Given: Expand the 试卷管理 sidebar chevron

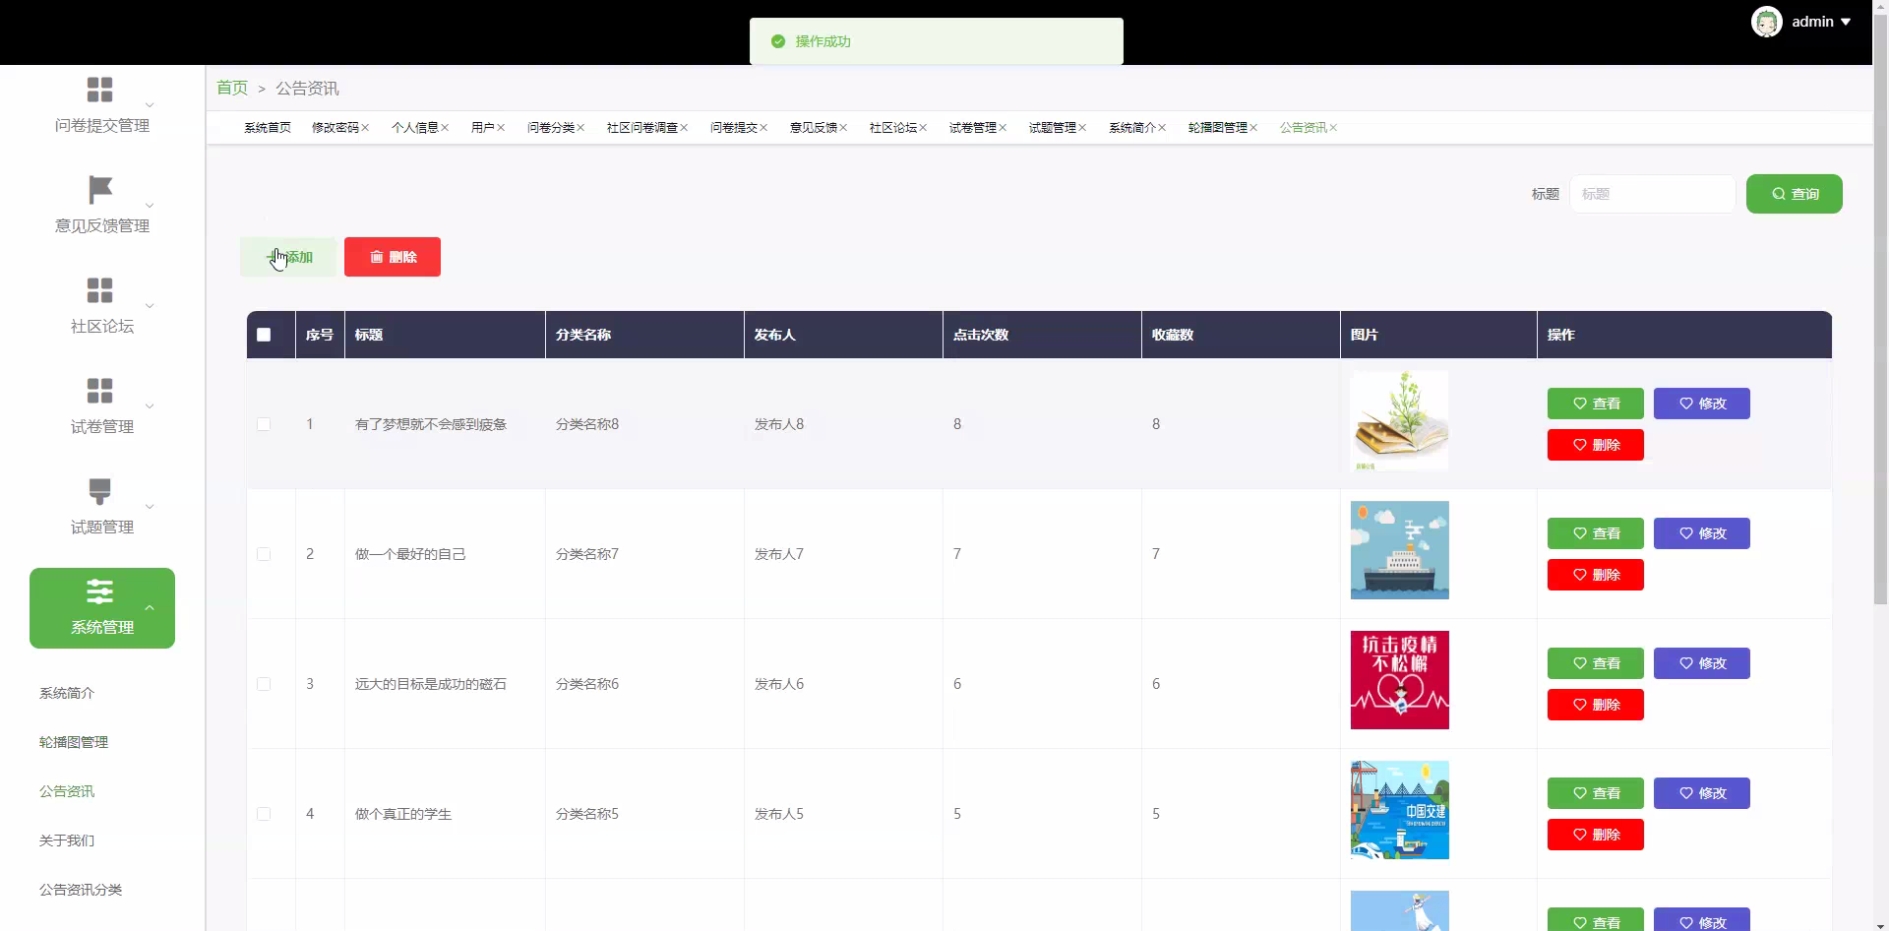Looking at the screenshot, I should [150, 406].
